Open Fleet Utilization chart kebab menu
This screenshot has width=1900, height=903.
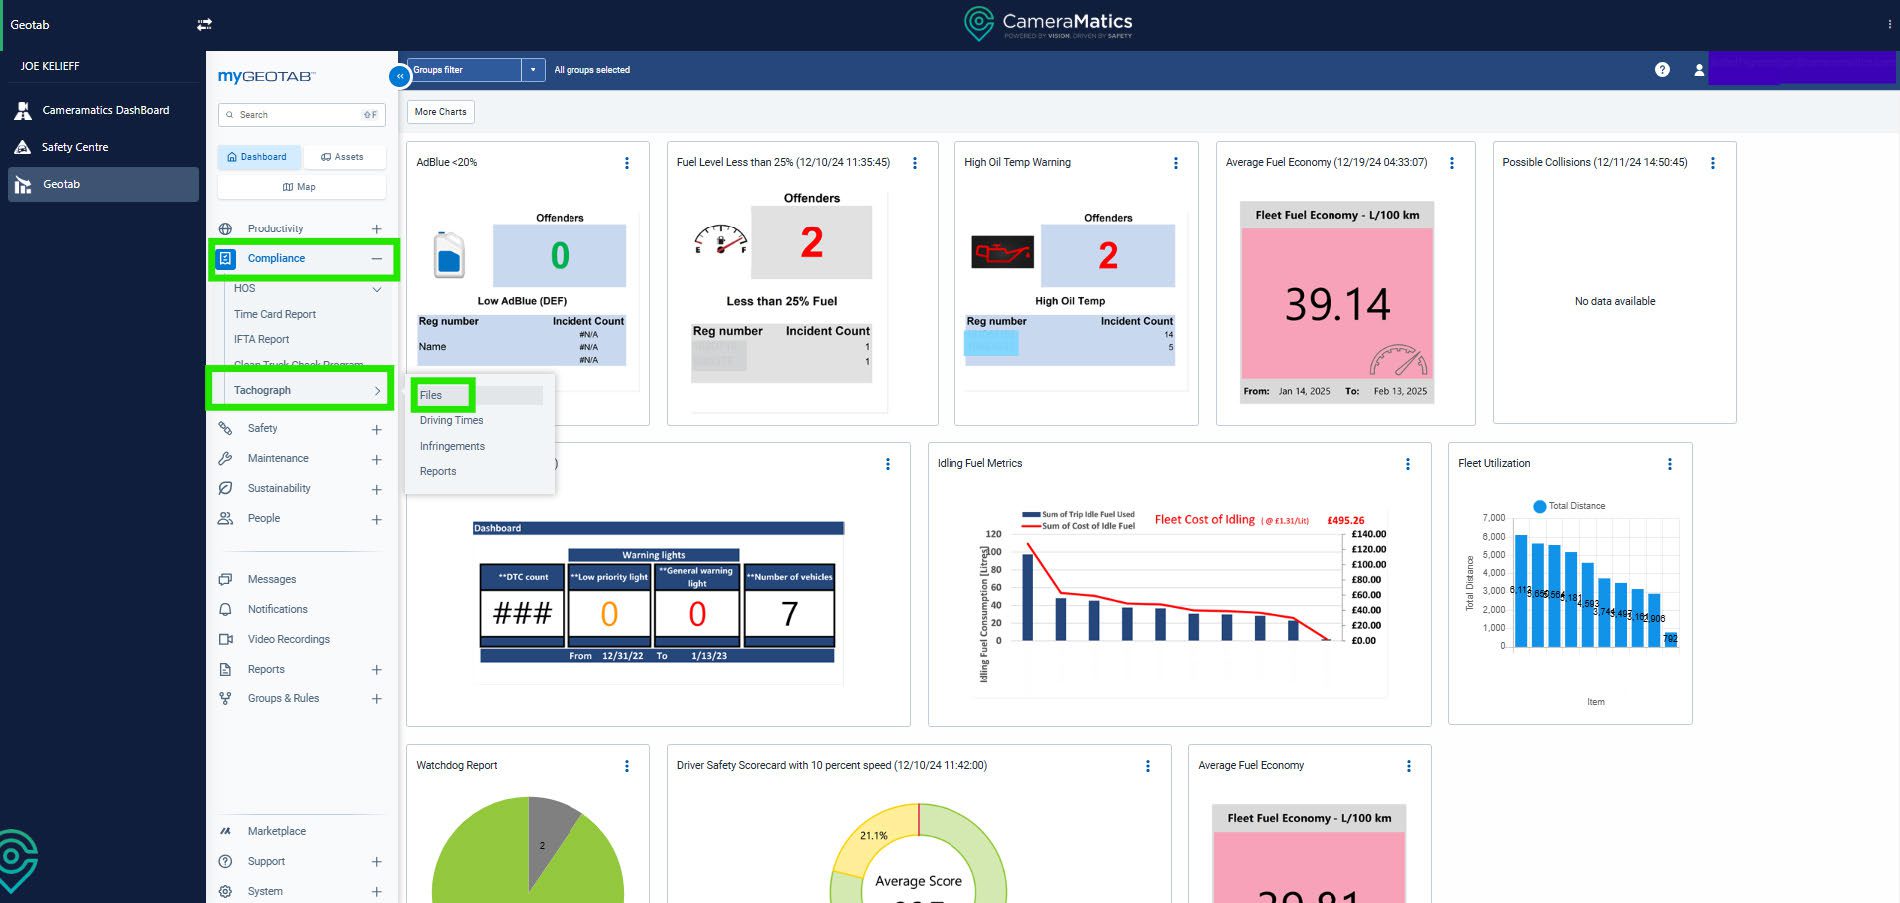coord(1669,464)
